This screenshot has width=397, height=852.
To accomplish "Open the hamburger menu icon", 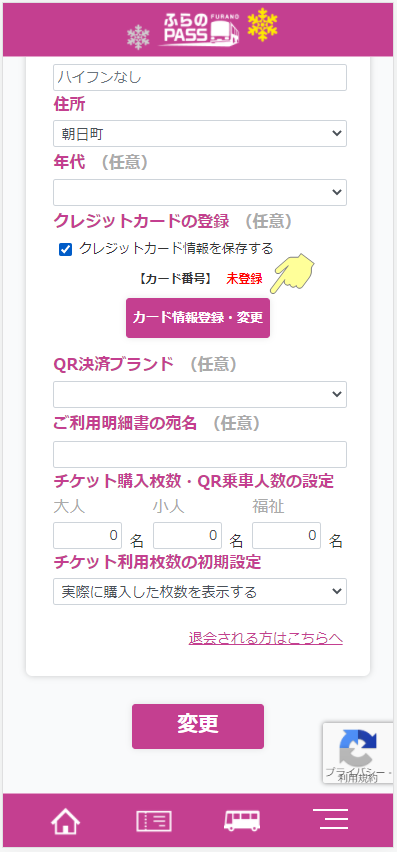I will pos(330,819).
